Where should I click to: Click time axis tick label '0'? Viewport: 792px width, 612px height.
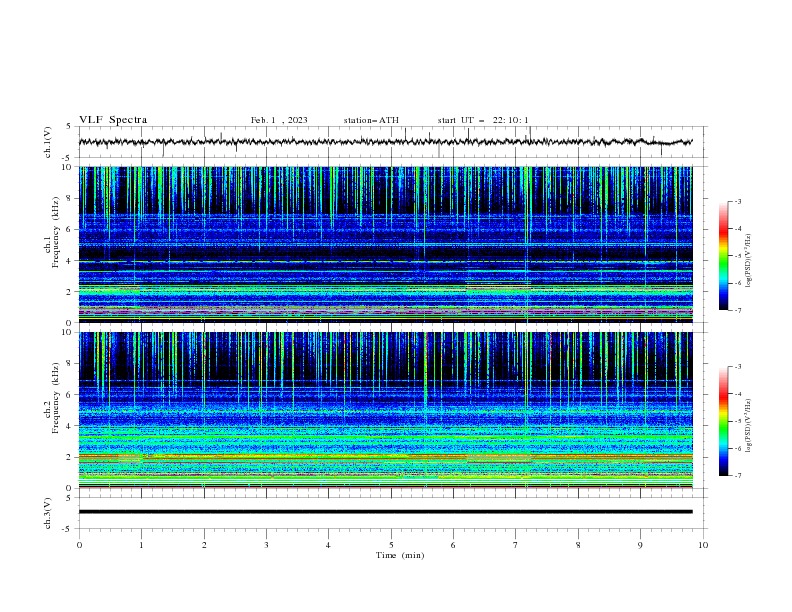click(x=79, y=545)
